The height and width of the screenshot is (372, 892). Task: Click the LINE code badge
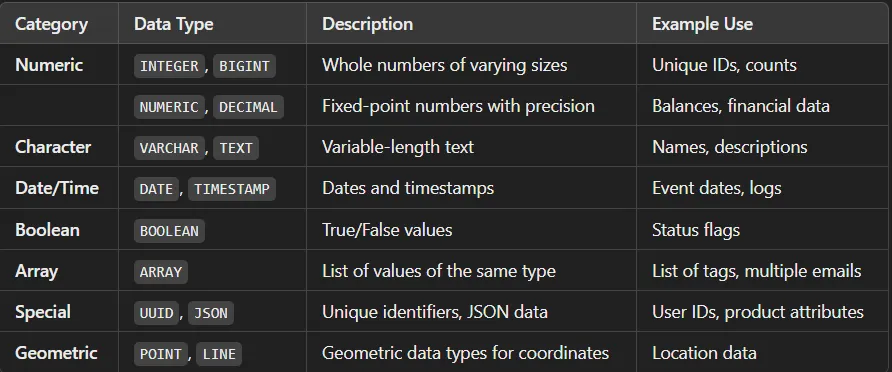click(x=219, y=354)
